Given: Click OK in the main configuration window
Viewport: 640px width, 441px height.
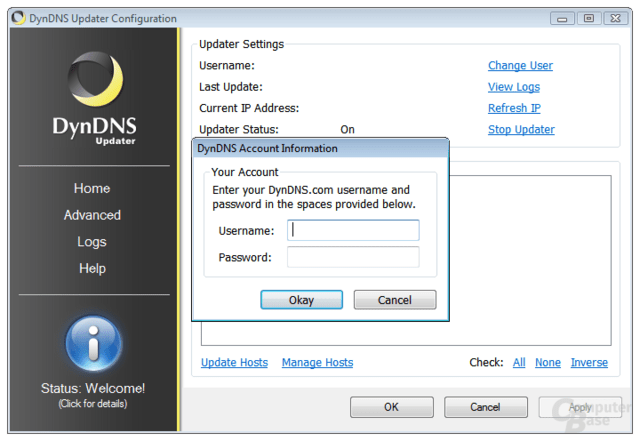Looking at the screenshot, I should [392, 407].
